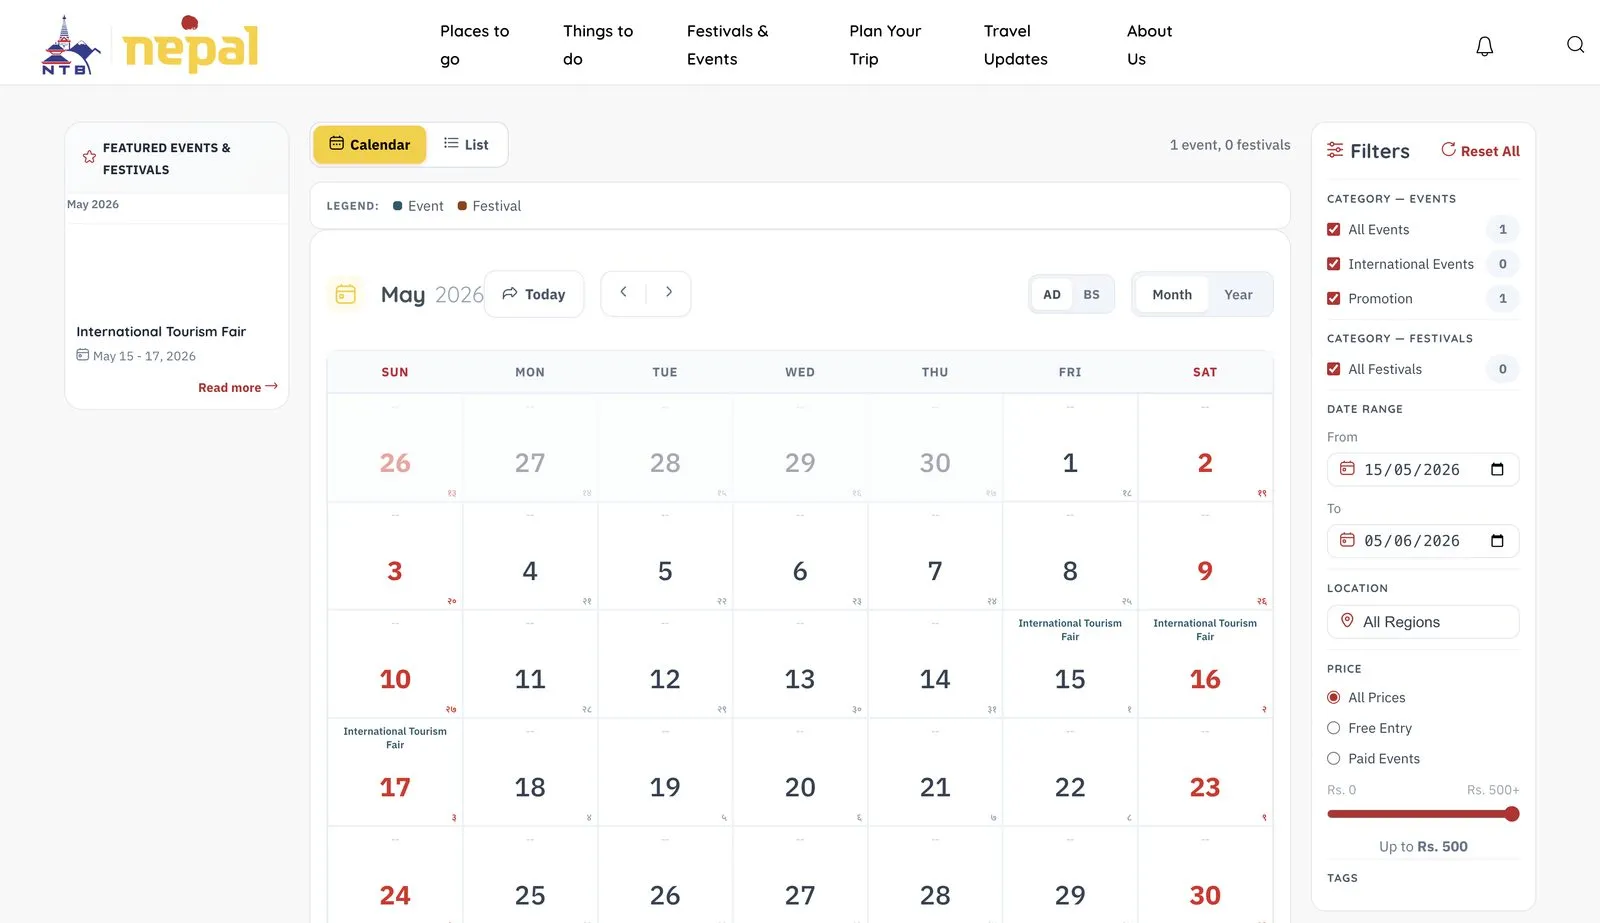Screen dimensions: 1600x923
Task: Open the Things to do menu
Action: [x=598, y=45]
